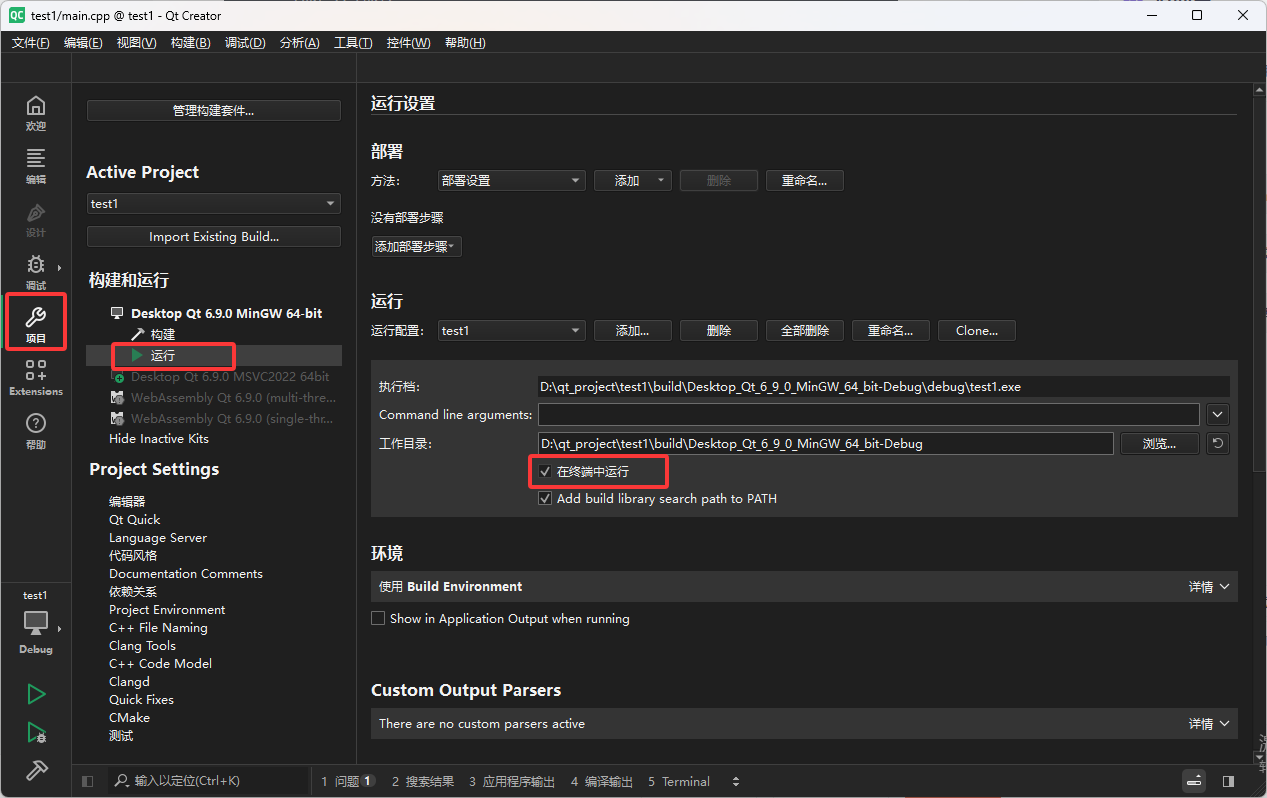Open the 控件(W) menu
This screenshot has width=1267, height=798.
[x=408, y=42]
